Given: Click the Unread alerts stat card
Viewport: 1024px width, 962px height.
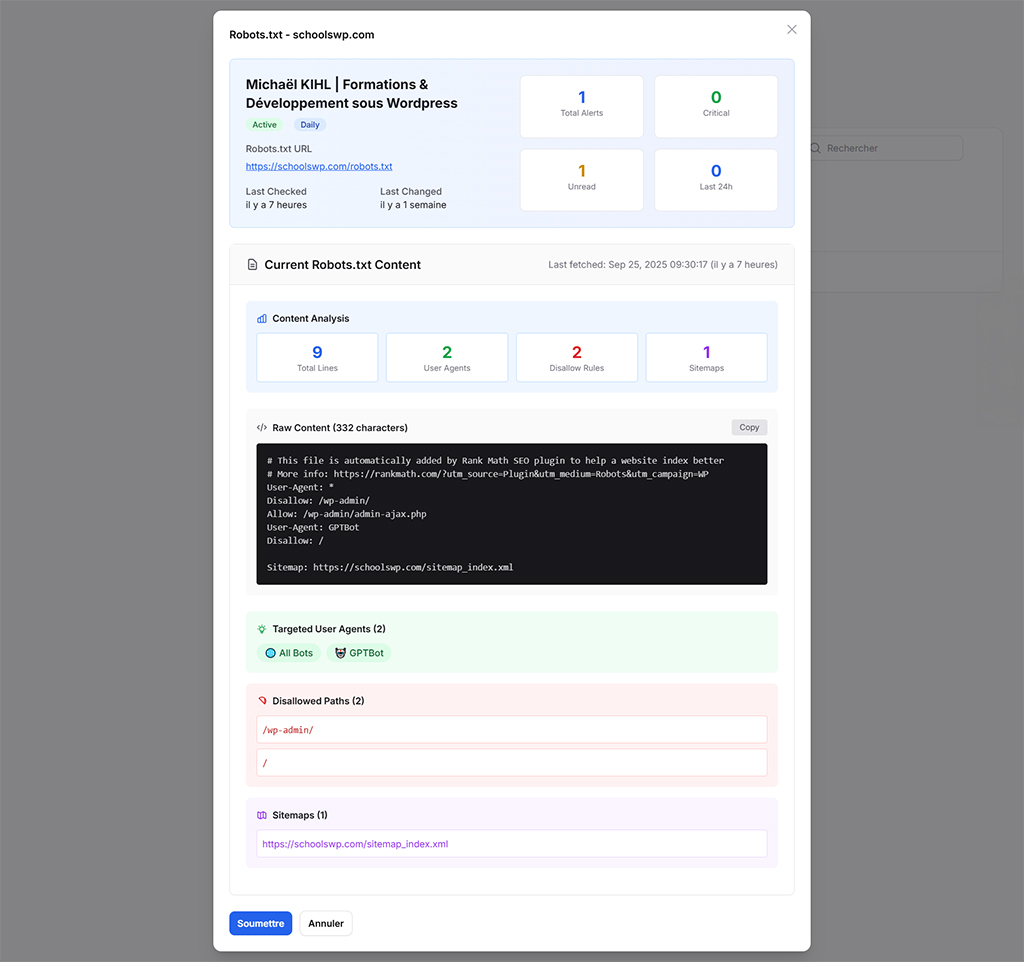Looking at the screenshot, I should [x=581, y=179].
